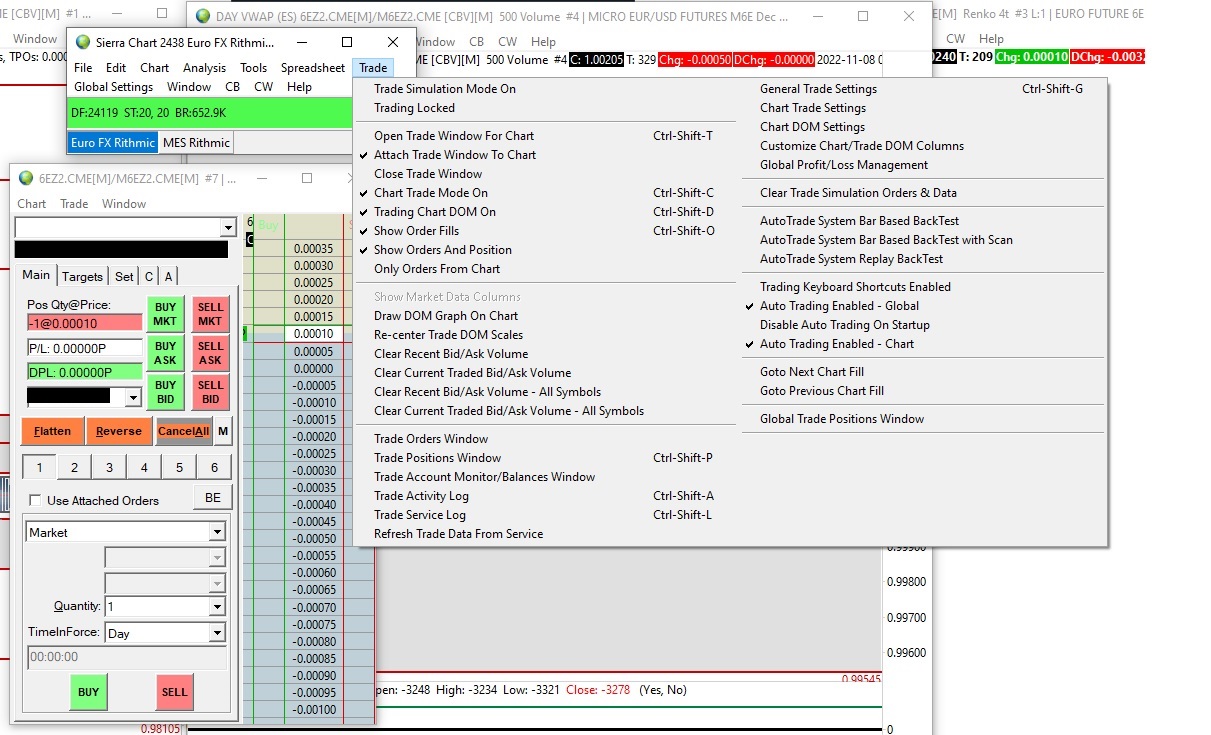Switch to the Targets tab
The image size is (1211, 735).
point(82,277)
